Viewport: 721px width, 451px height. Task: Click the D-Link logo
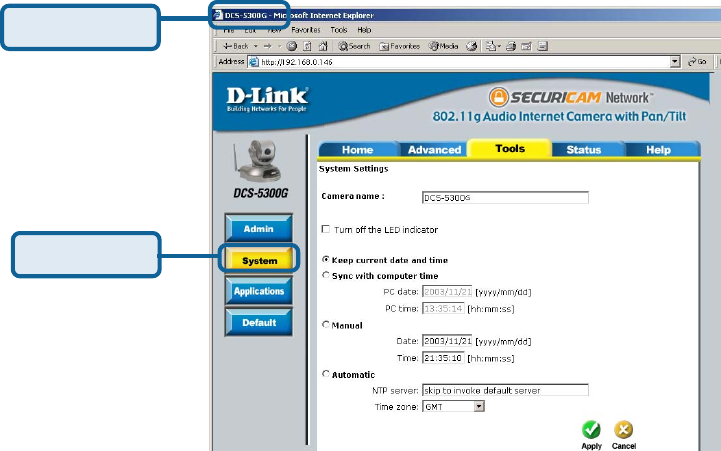click(267, 99)
